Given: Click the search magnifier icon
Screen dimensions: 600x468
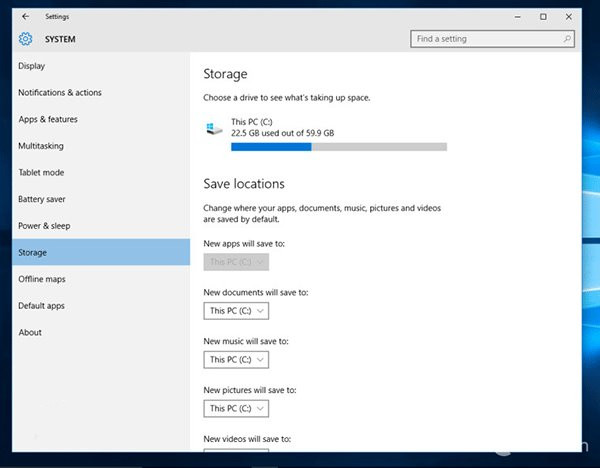Looking at the screenshot, I should click(x=567, y=39).
